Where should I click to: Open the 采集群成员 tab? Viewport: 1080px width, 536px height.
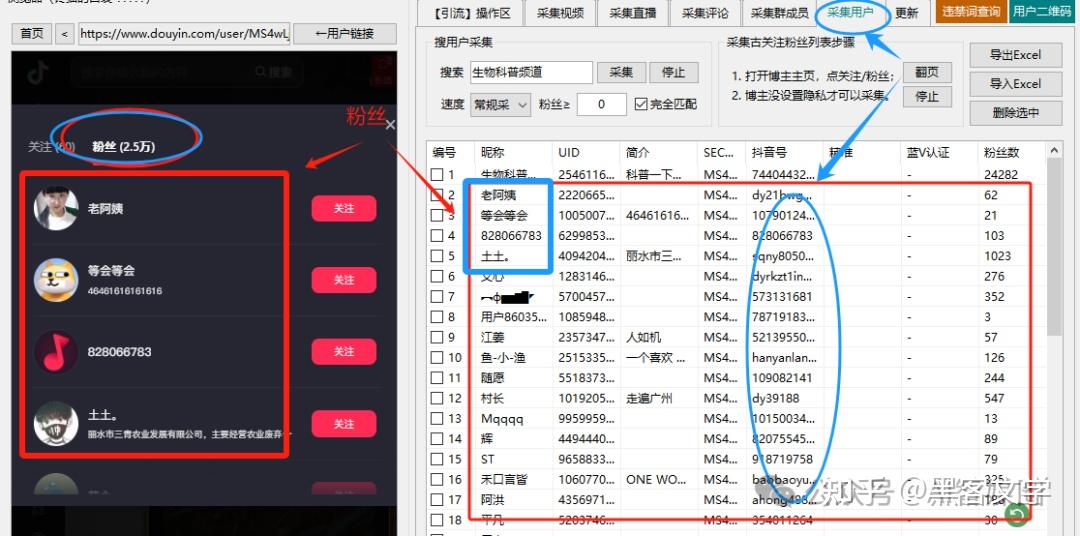click(780, 12)
